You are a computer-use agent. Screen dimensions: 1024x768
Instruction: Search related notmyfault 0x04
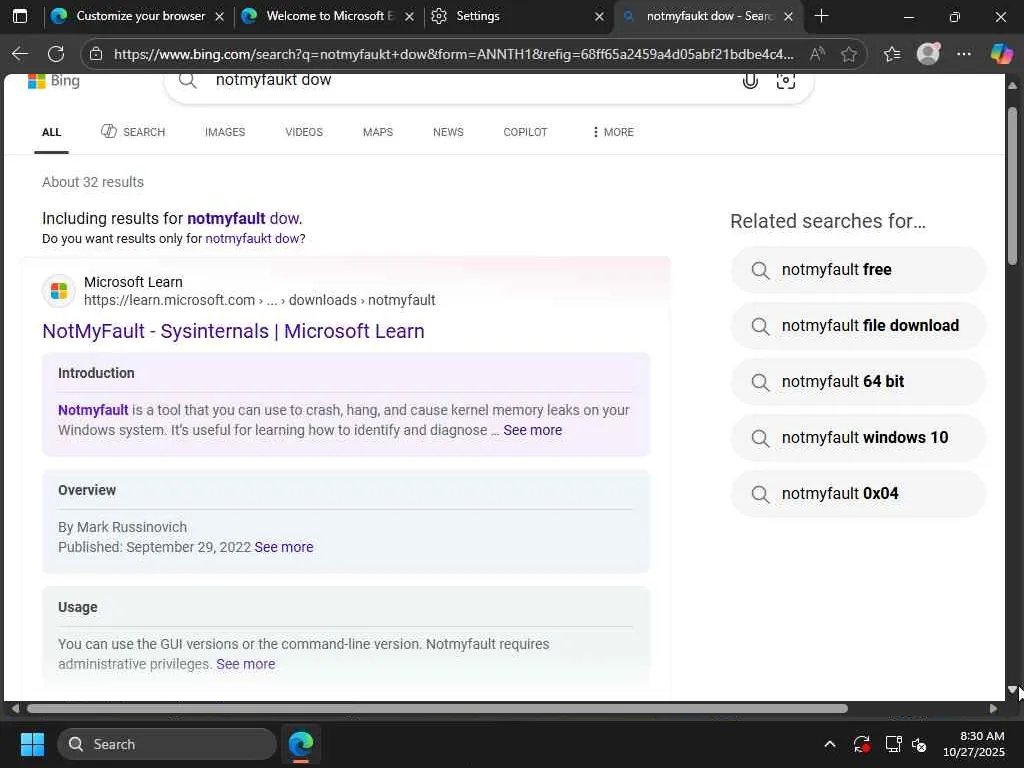pyautogui.click(x=858, y=494)
